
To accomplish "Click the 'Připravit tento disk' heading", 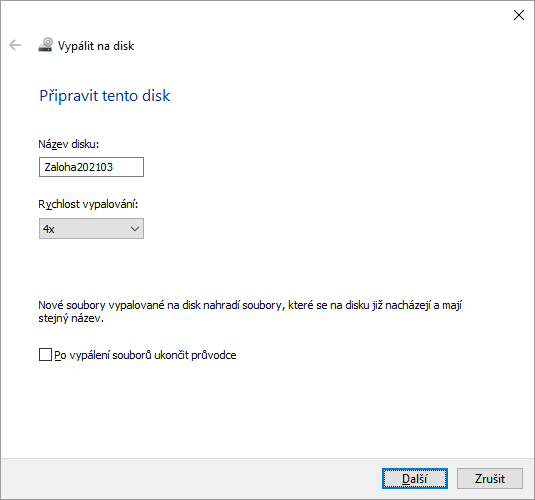I will pyautogui.click(x=105, y=96).
